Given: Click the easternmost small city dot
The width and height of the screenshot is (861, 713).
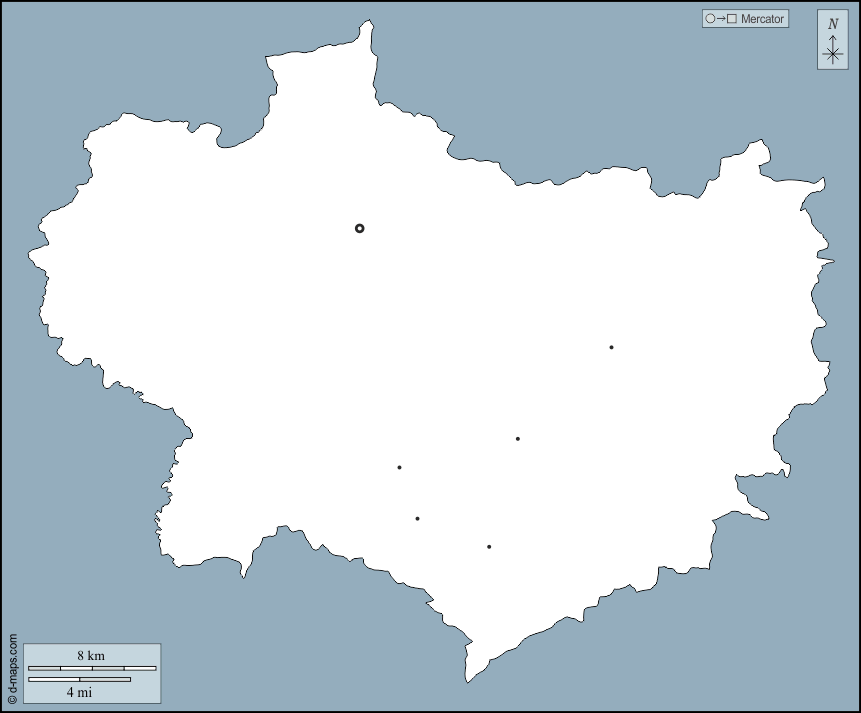Looking at the screenshot, I should [611, 347].
